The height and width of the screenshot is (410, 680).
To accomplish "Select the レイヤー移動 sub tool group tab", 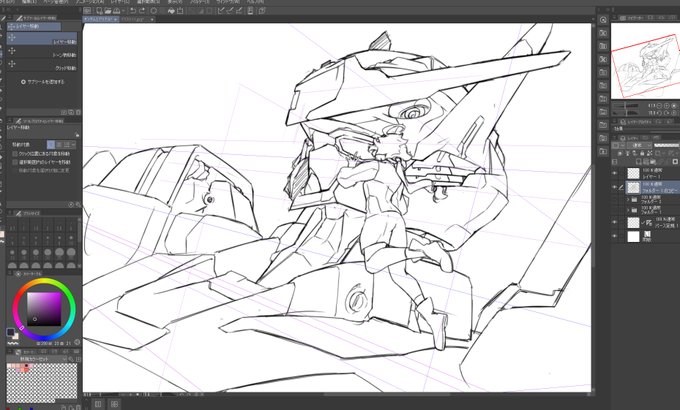I will tap(34, 26).
